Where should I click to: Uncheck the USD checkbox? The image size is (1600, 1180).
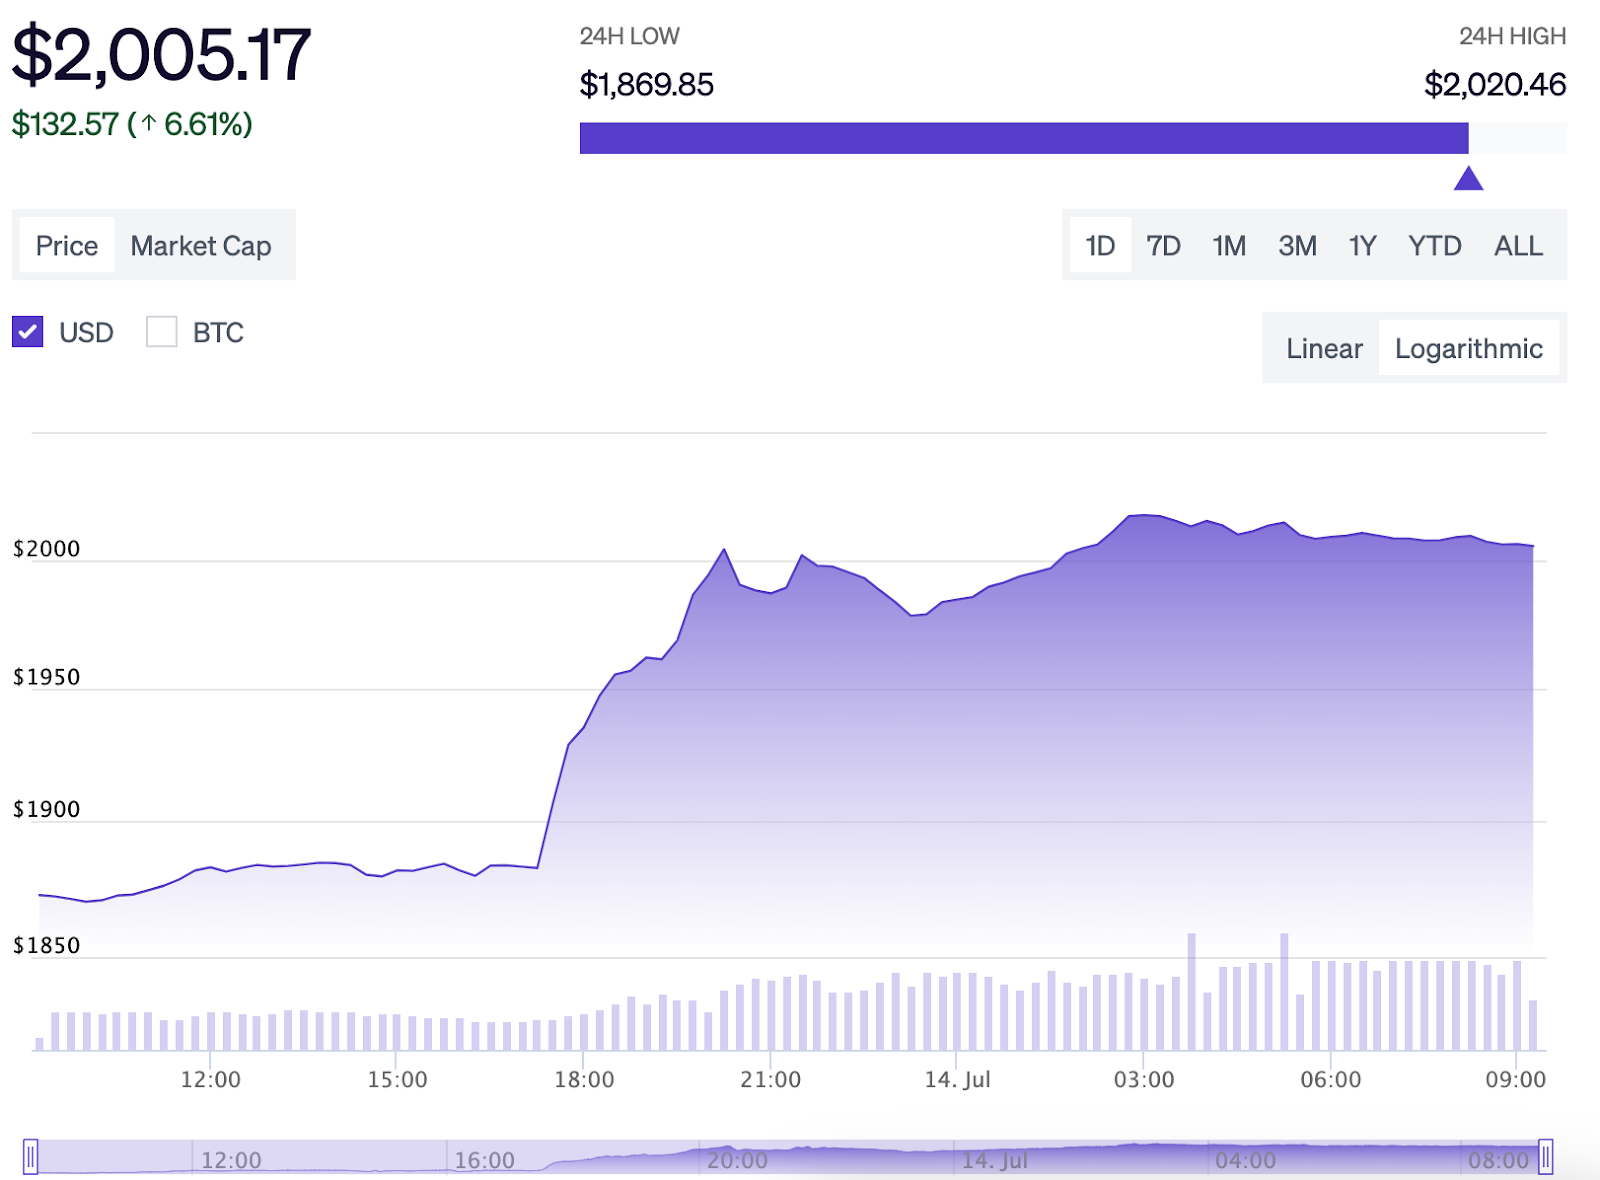click(x=28, y=331)
